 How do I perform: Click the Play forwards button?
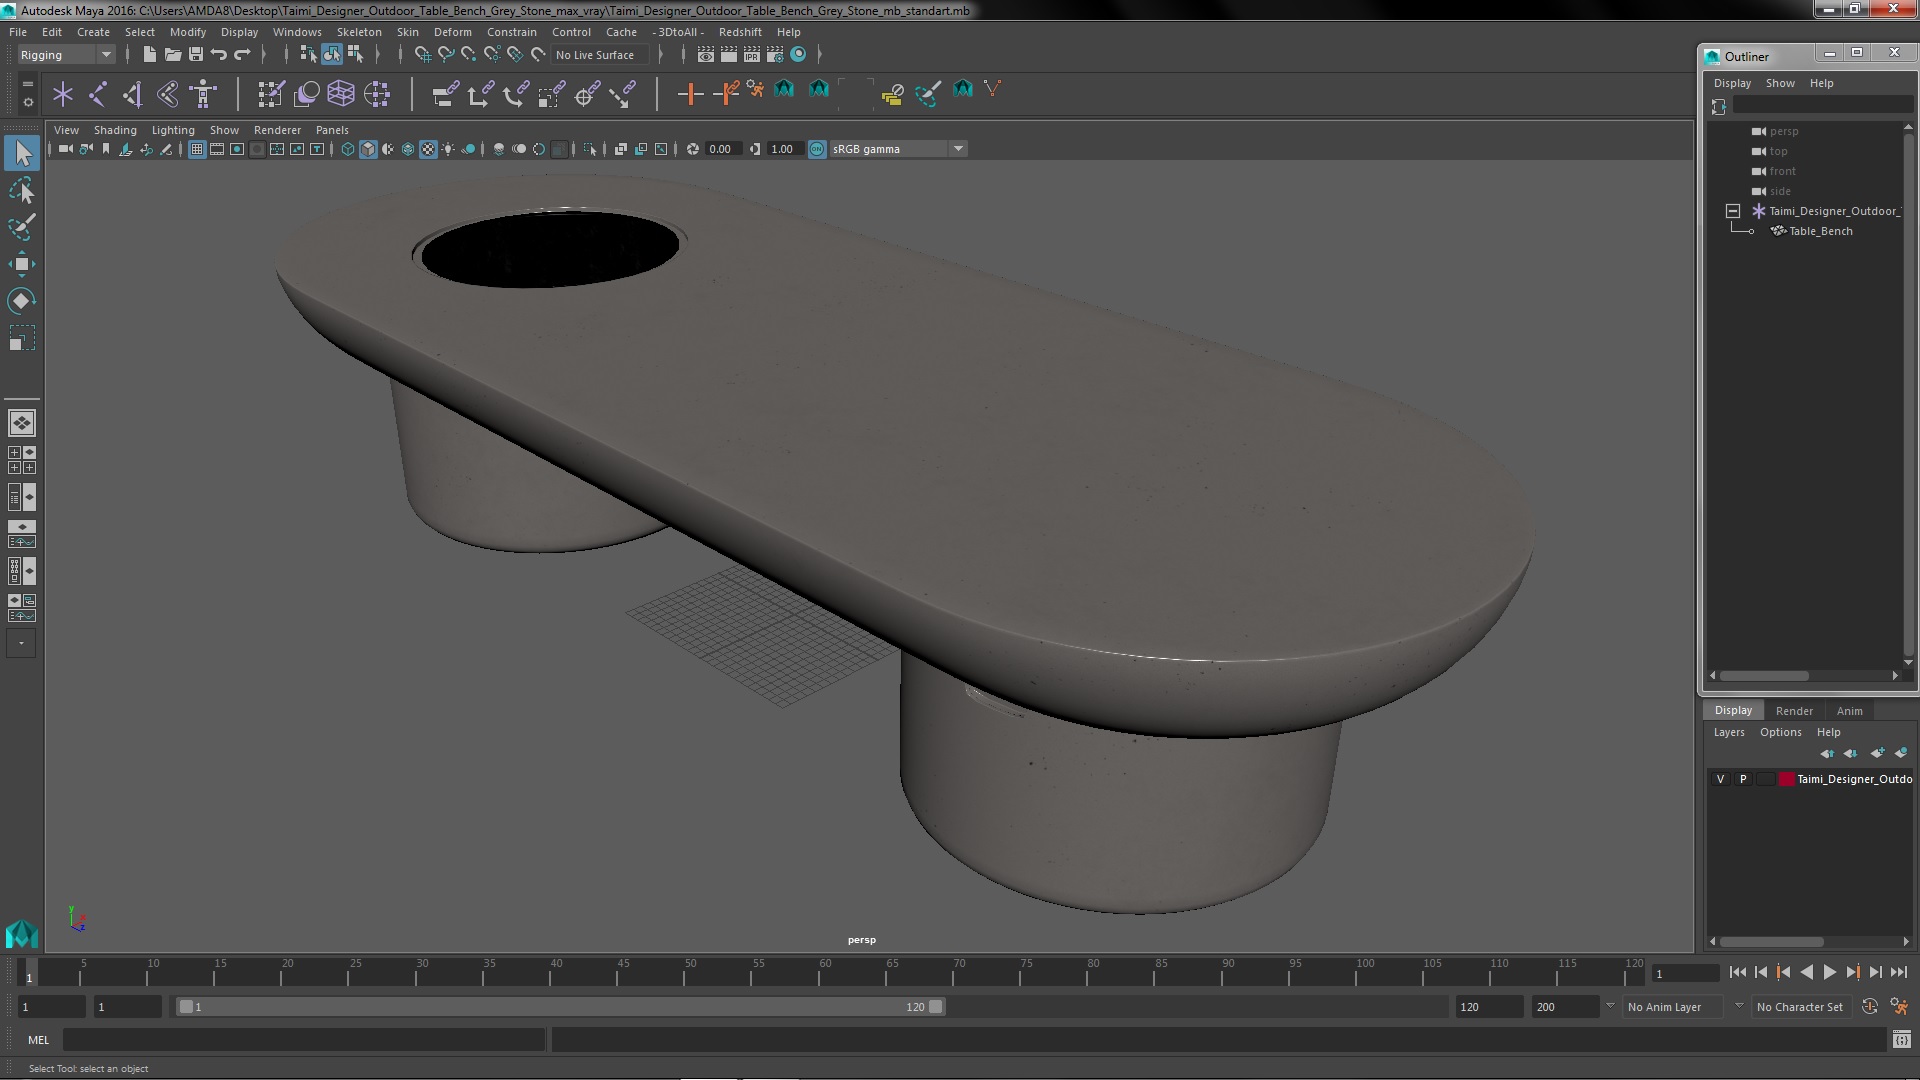(x=1829, y=972)
